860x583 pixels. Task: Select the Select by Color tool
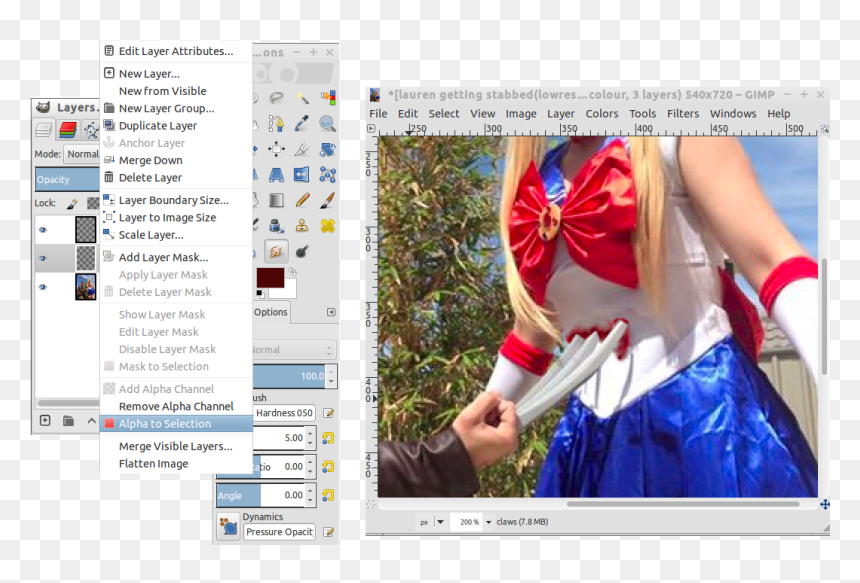point(328,98)
